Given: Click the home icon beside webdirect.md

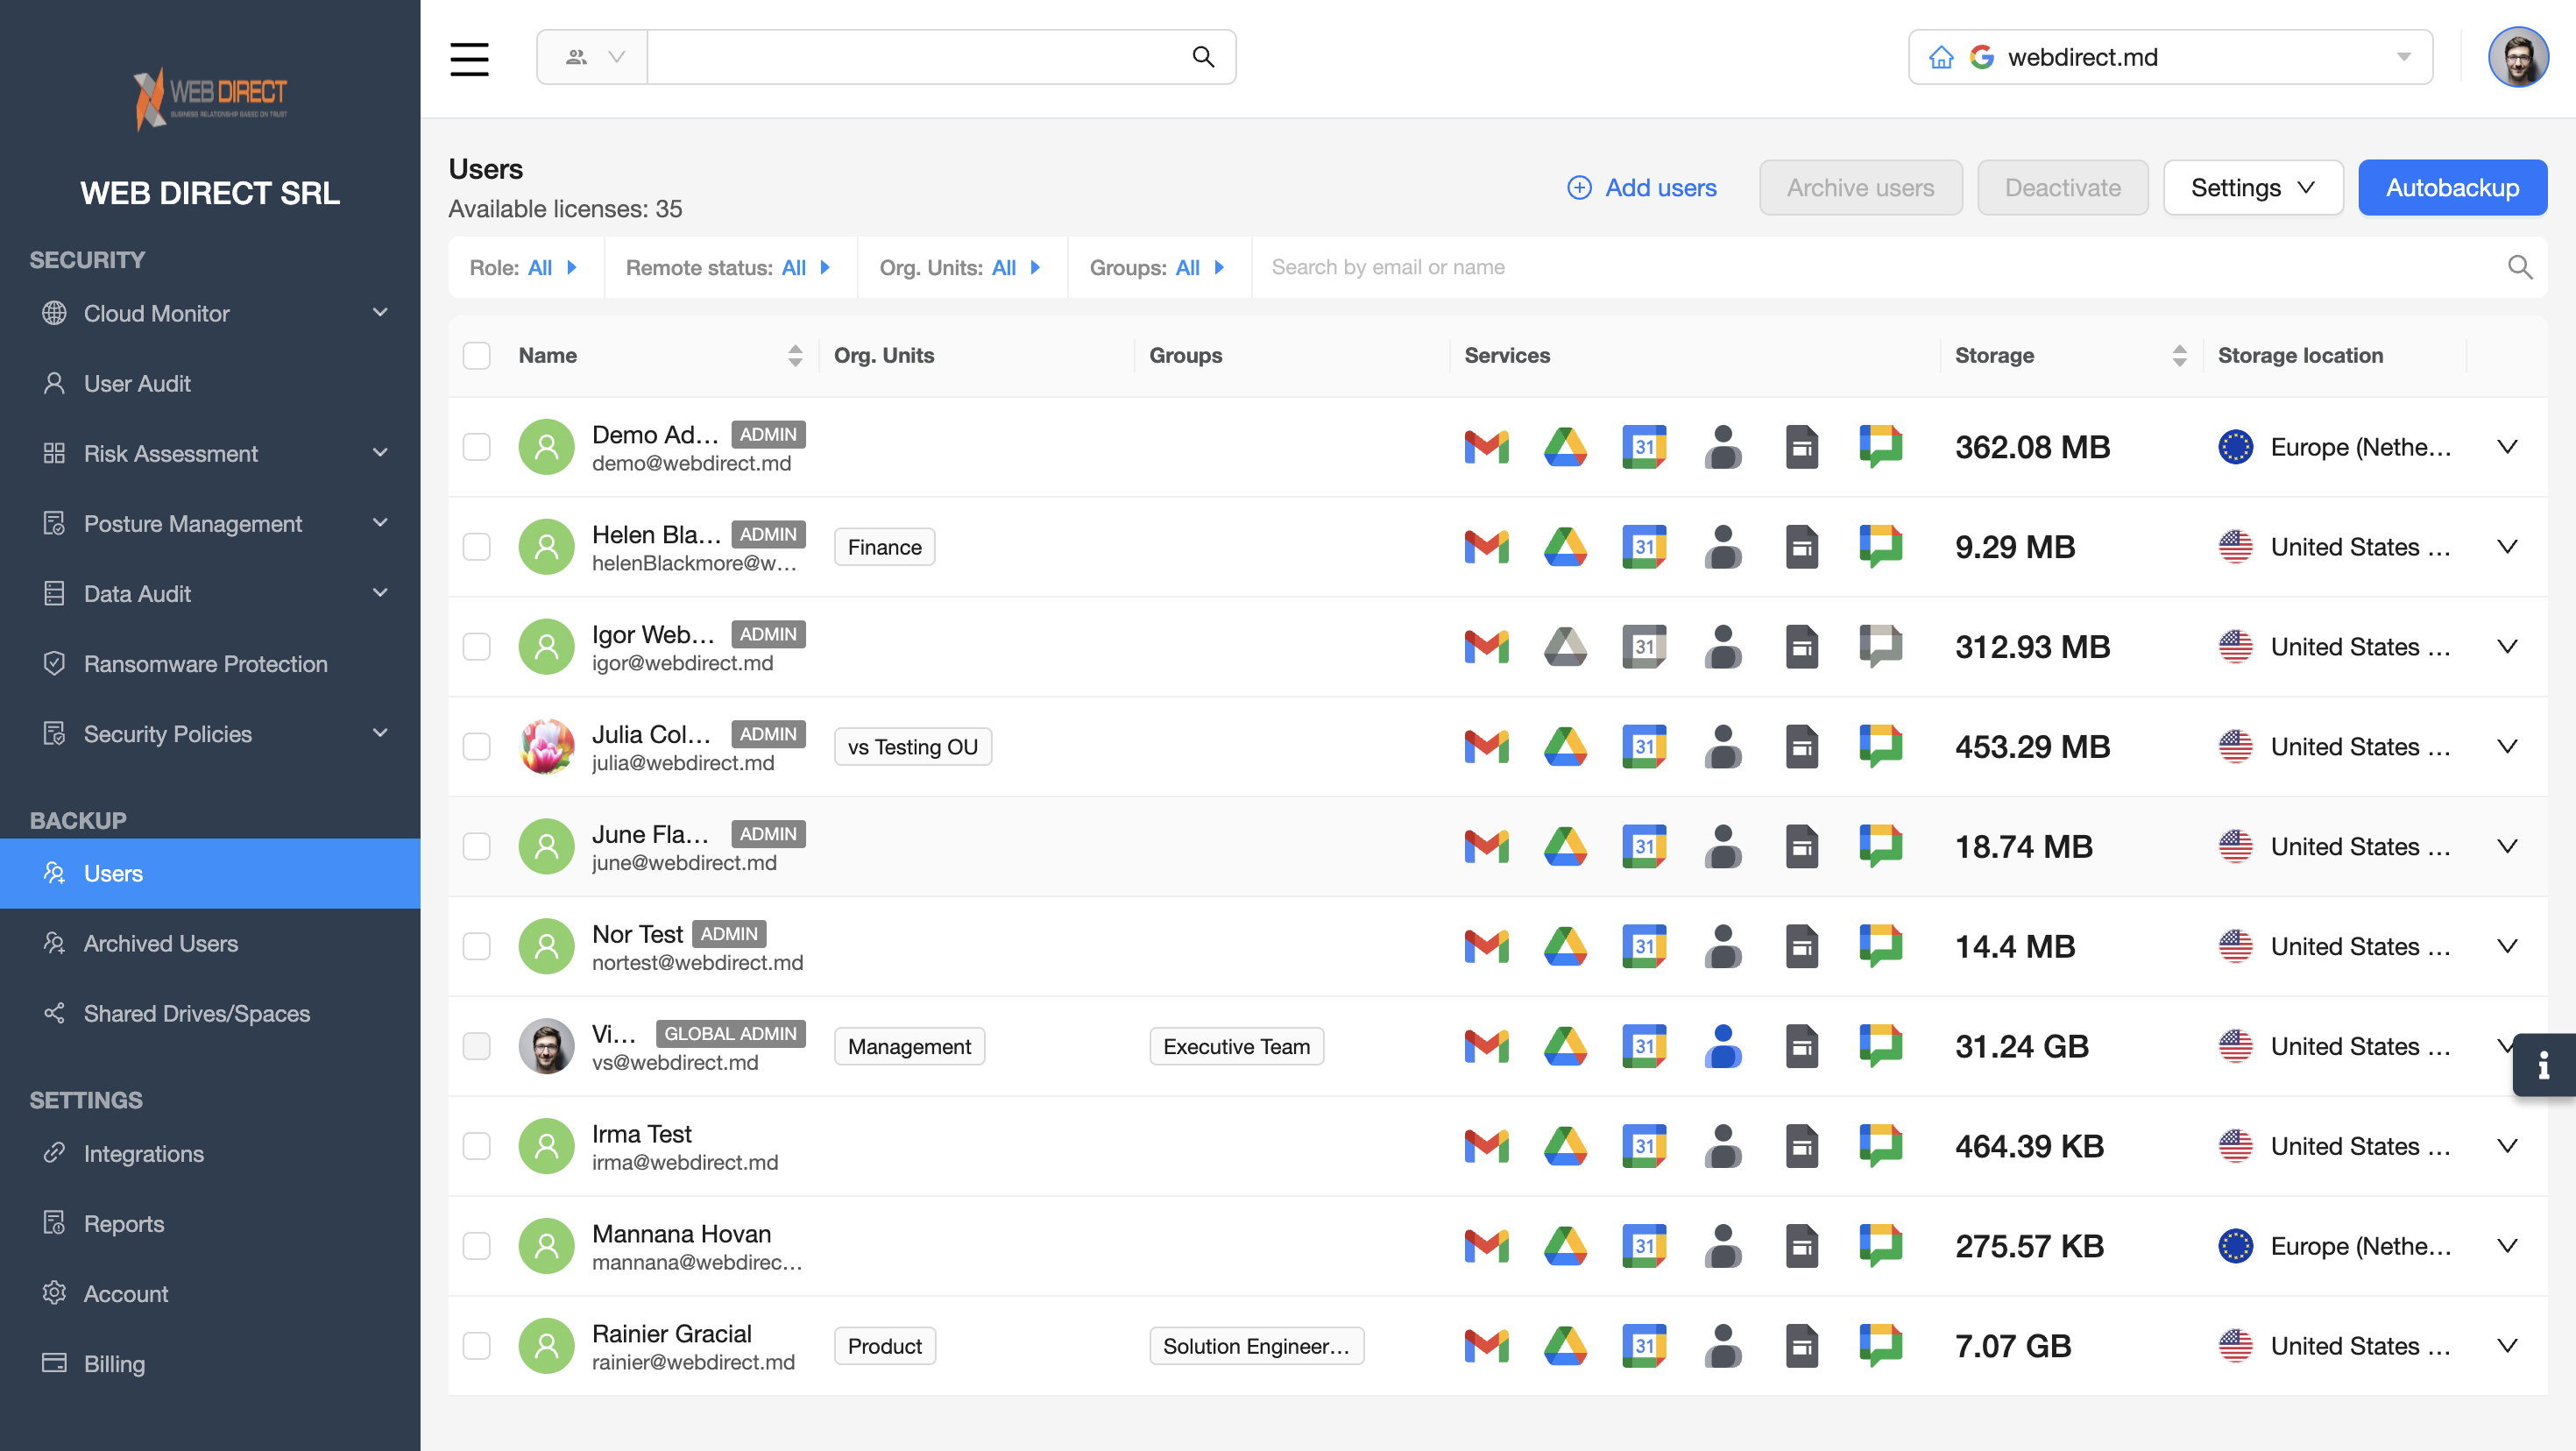Looking at the screenshot, I should click(1940, 58).
